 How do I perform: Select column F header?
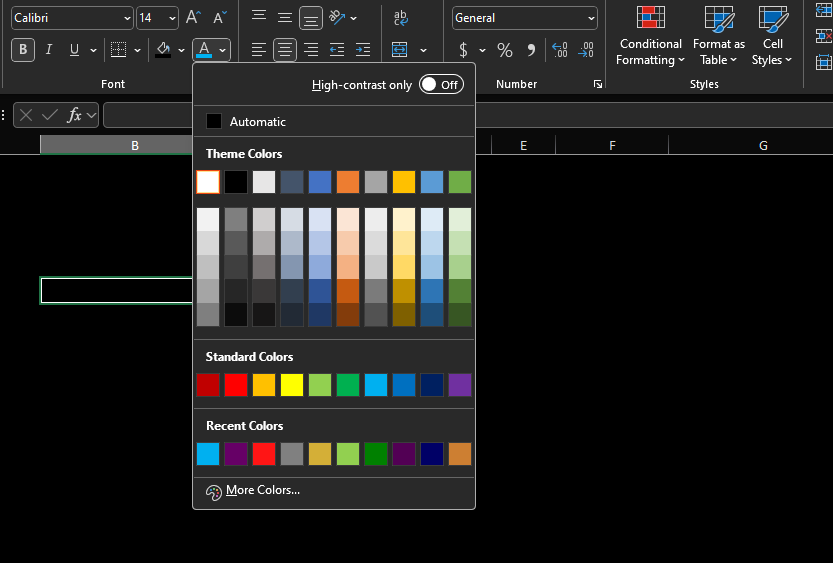tap(612, 146)
